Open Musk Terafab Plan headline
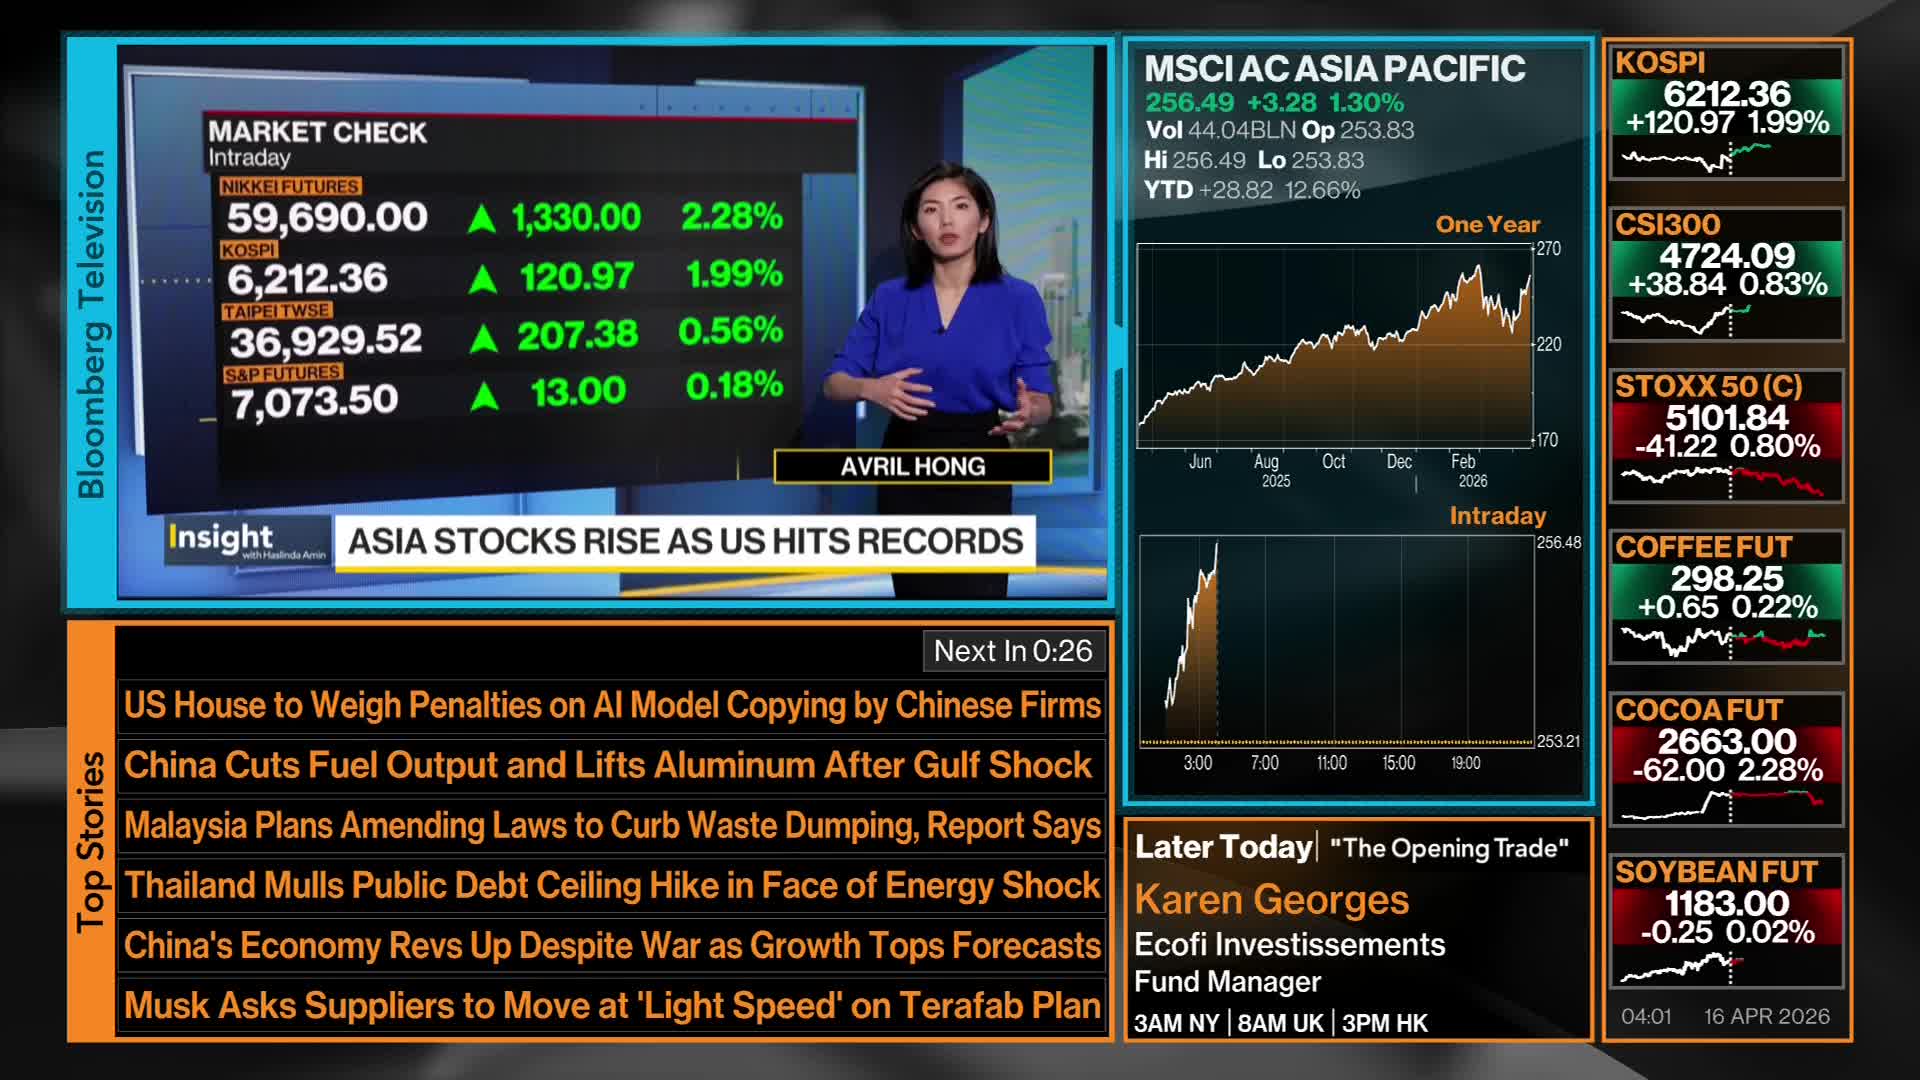The image size is (1920, 1080). click(611, 1006)
